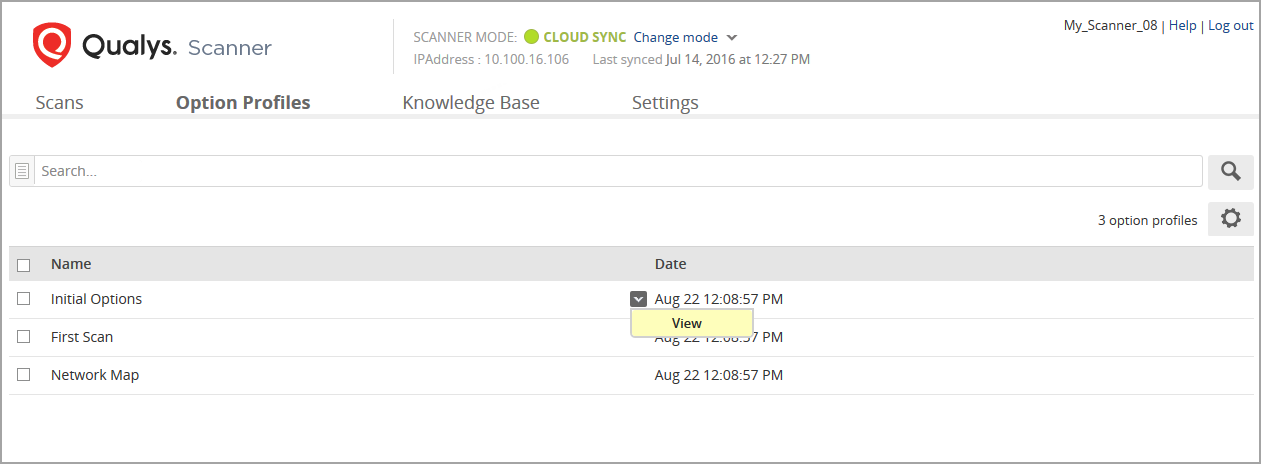Viewport: 1261px width, 464px height.
Task: Click the Initial Options row dropdown arrow
Action: pyautogui.click(x=638, y=299)
